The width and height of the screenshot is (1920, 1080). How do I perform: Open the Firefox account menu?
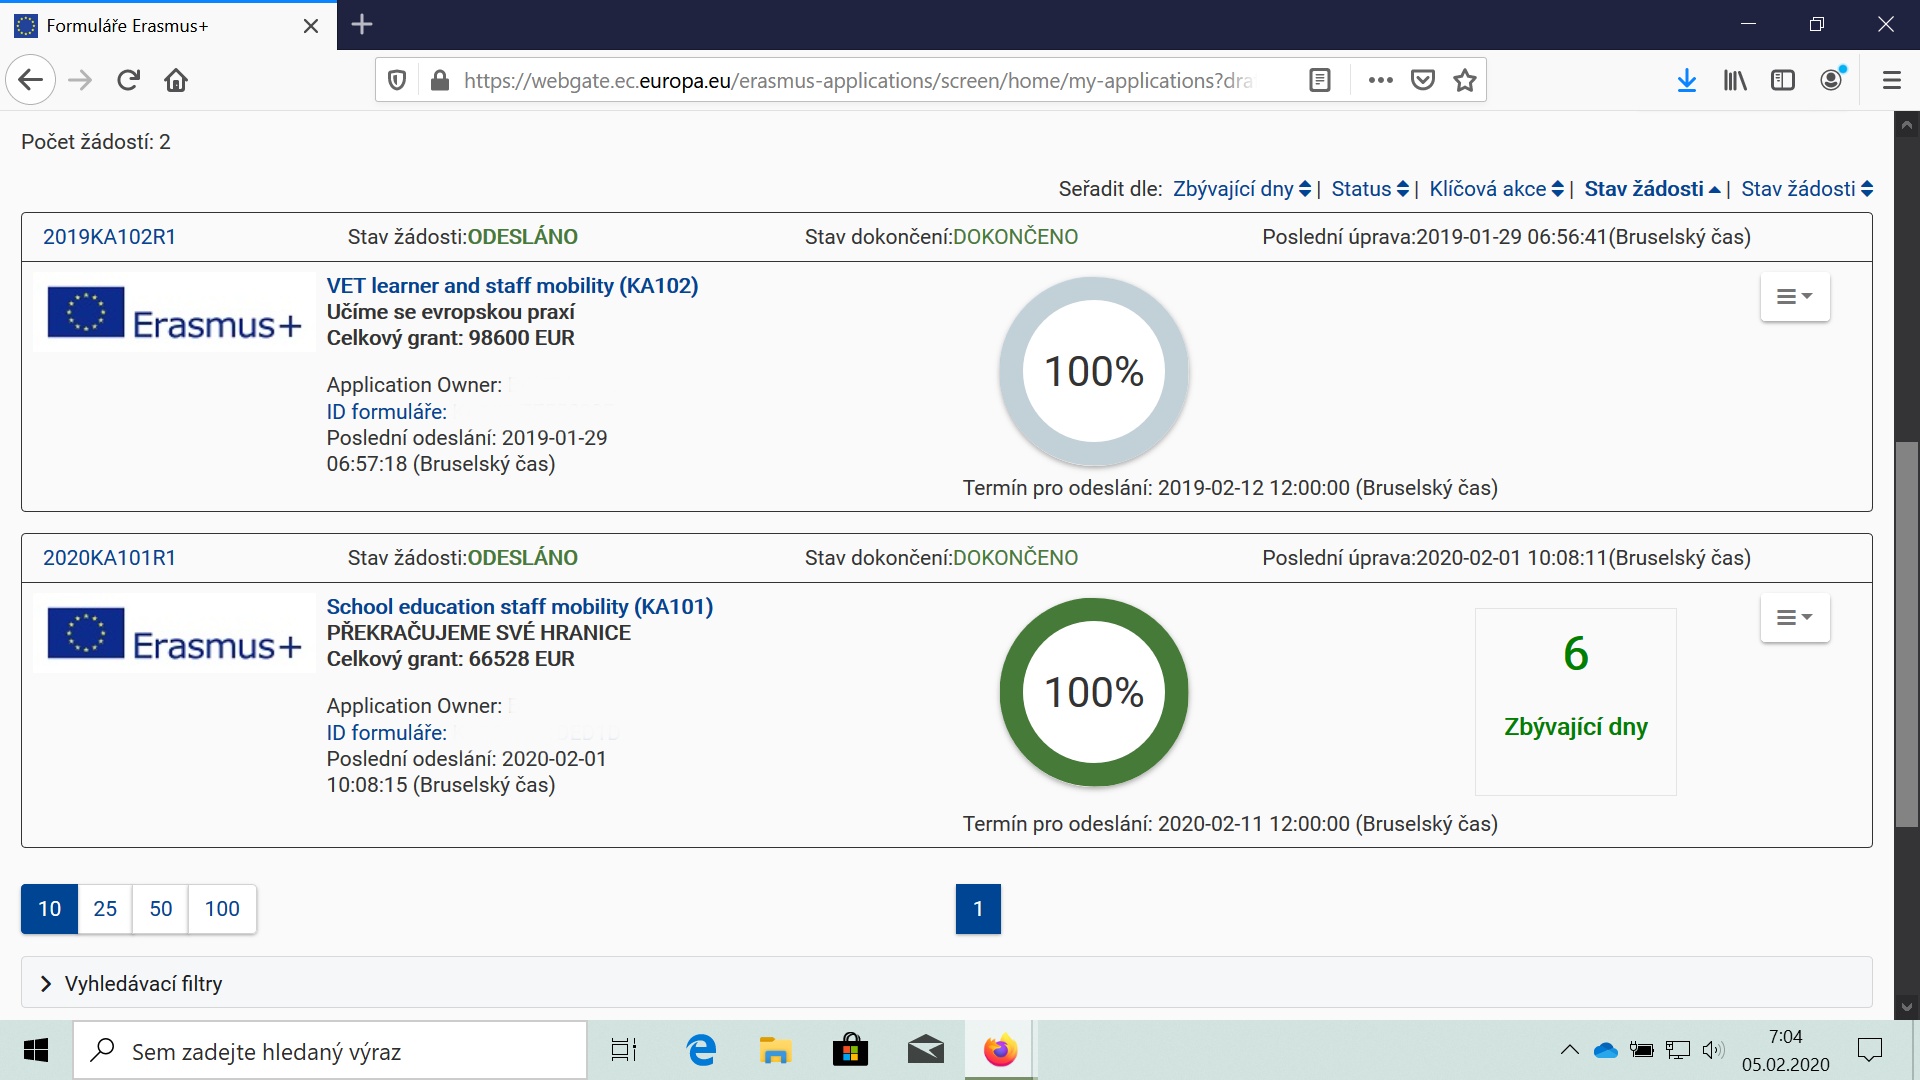[x=1832, y=80]
